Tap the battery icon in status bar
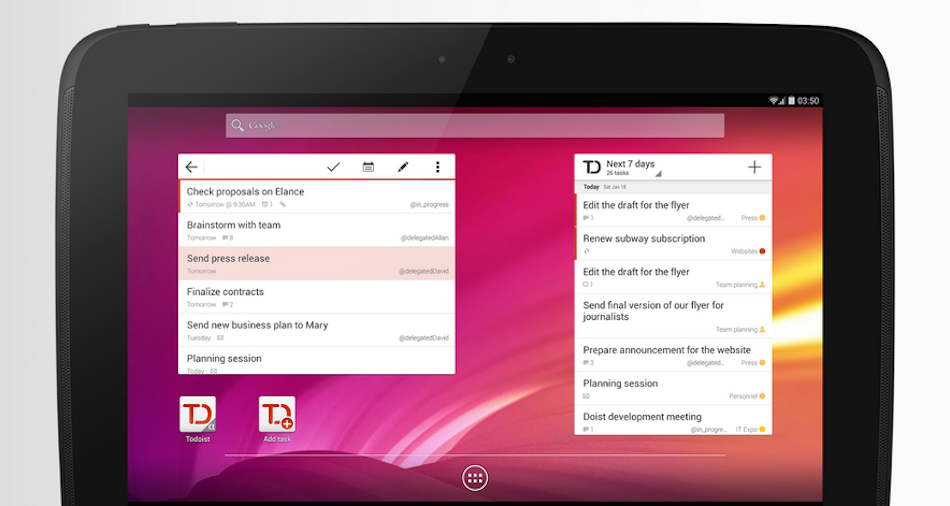950x506 pixels. 792,101
